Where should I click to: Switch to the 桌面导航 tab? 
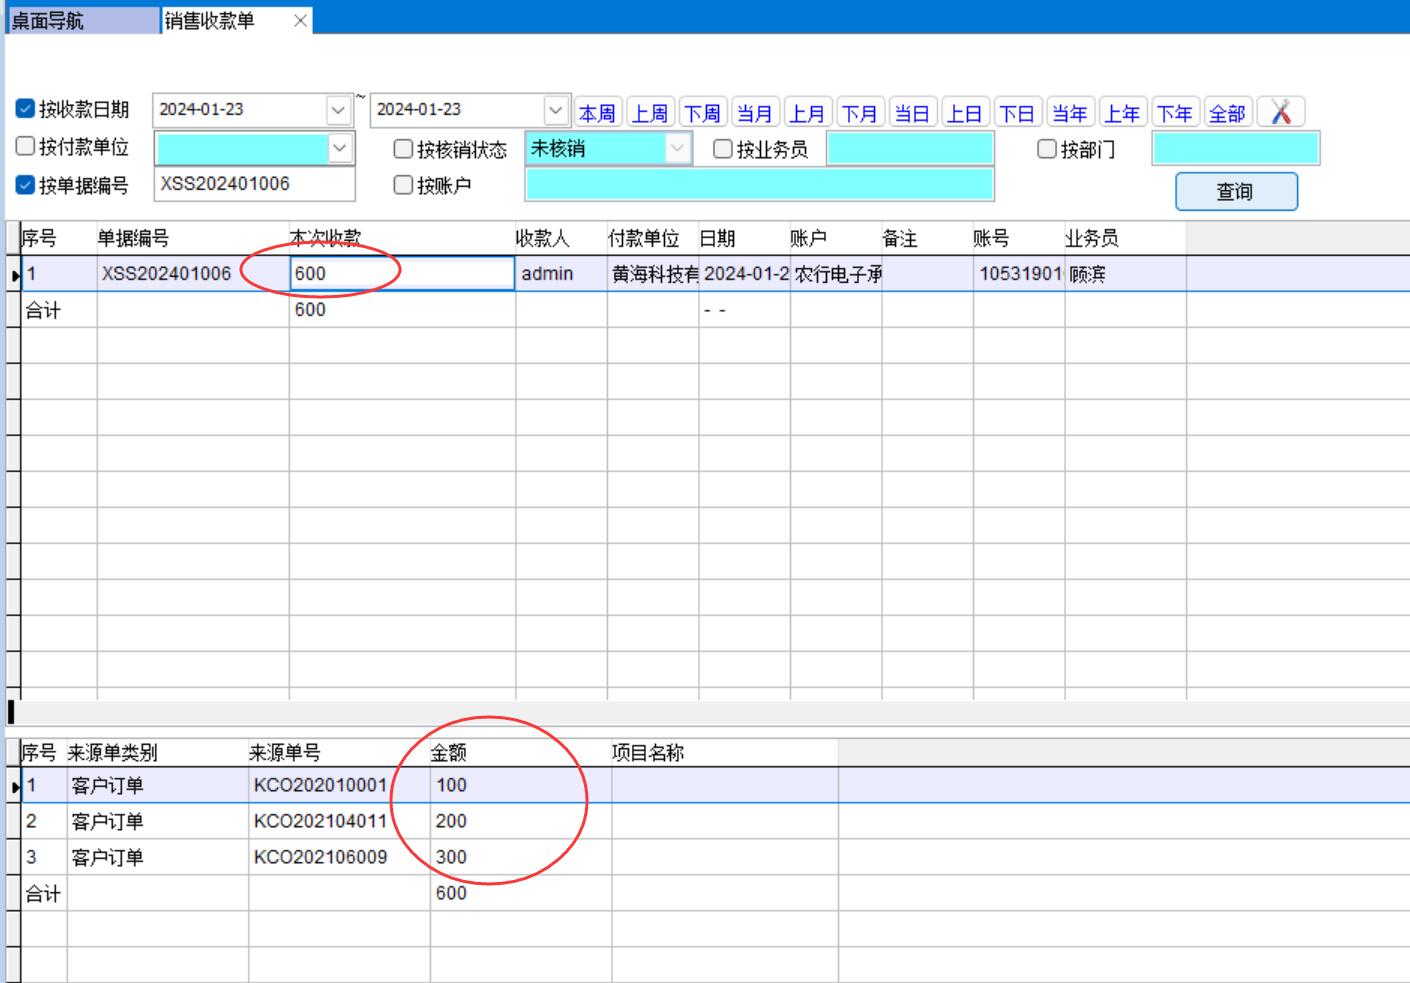[48, 20]
